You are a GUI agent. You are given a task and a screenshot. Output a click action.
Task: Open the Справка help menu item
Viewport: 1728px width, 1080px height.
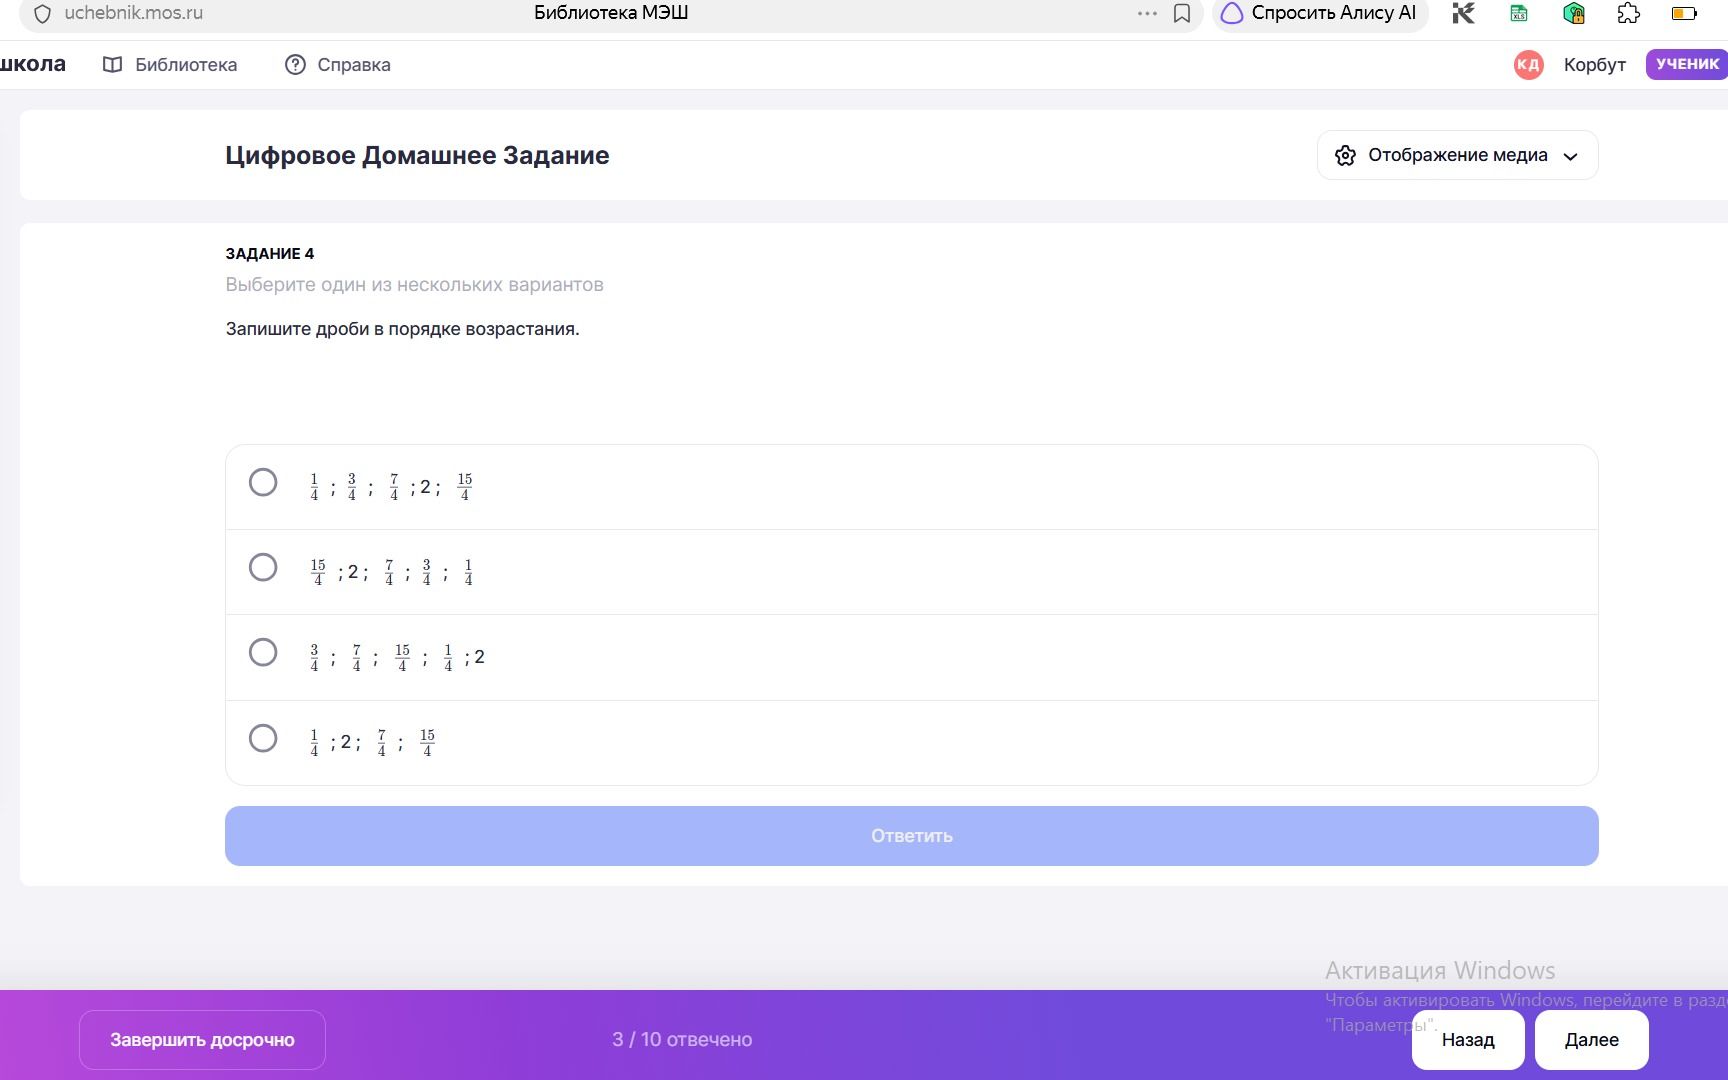[338, 65]
